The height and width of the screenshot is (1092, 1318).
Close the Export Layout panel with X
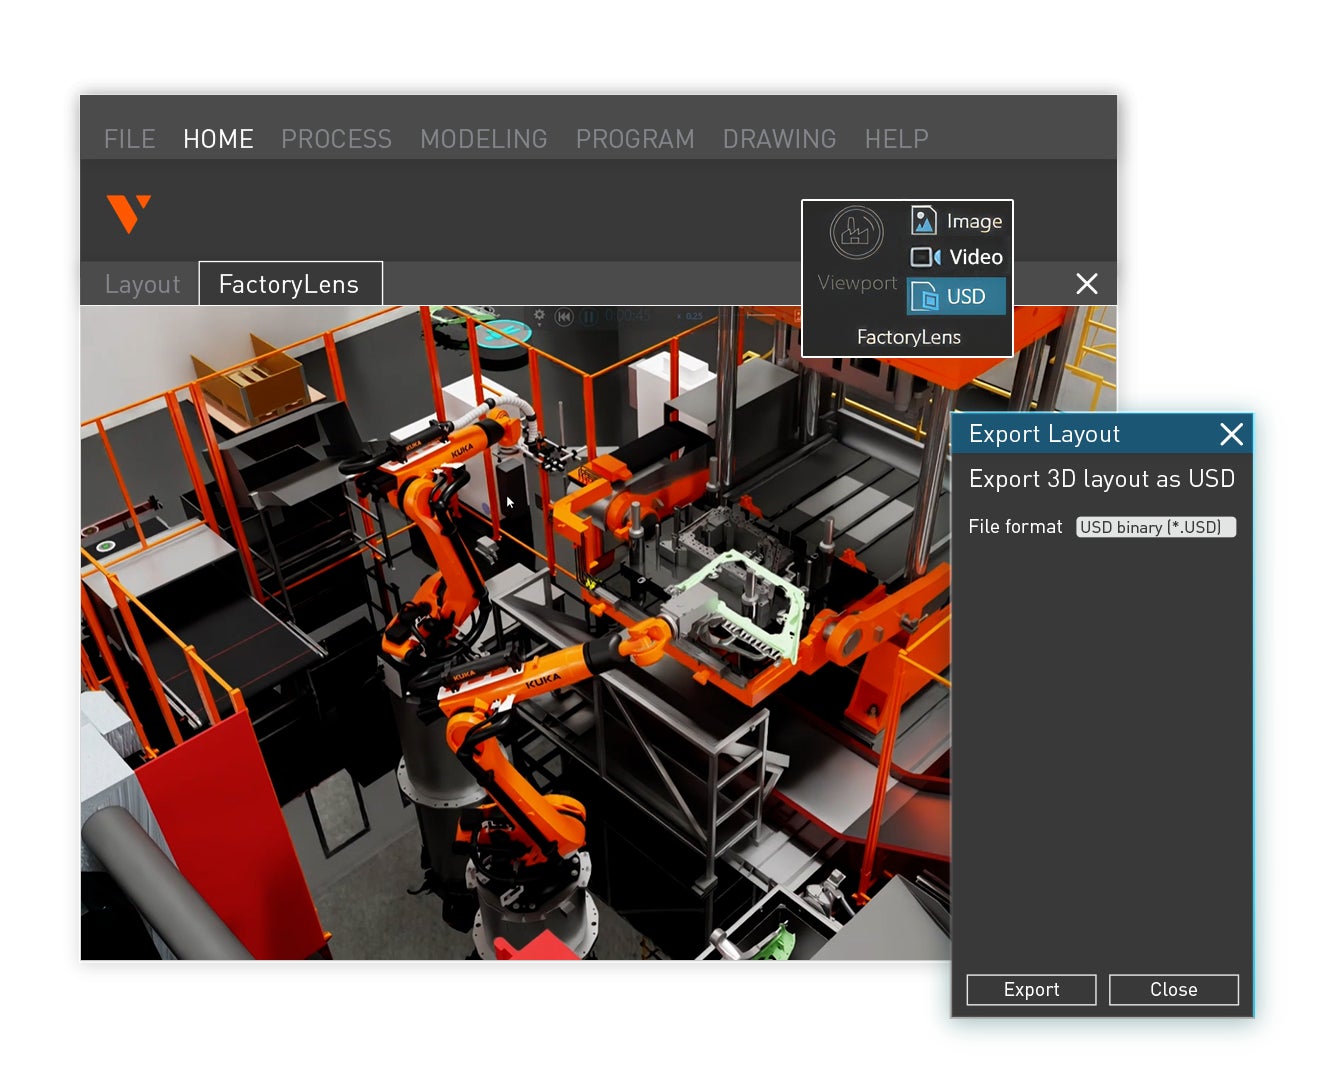1232,434
